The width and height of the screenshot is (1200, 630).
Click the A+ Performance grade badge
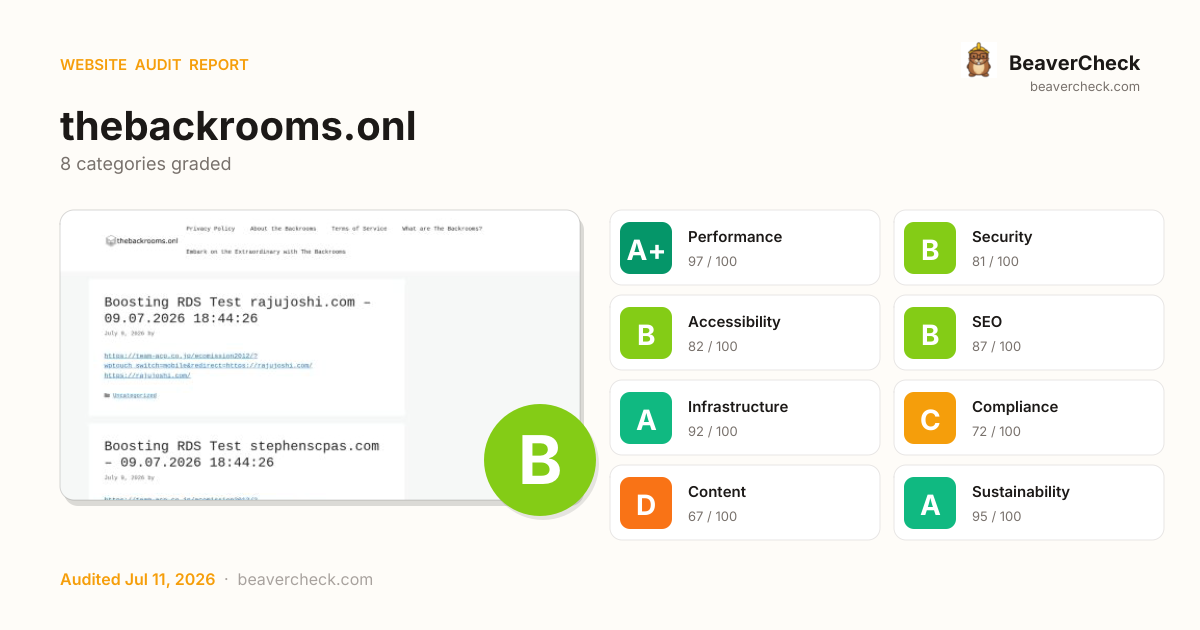(x=646, y=248)
